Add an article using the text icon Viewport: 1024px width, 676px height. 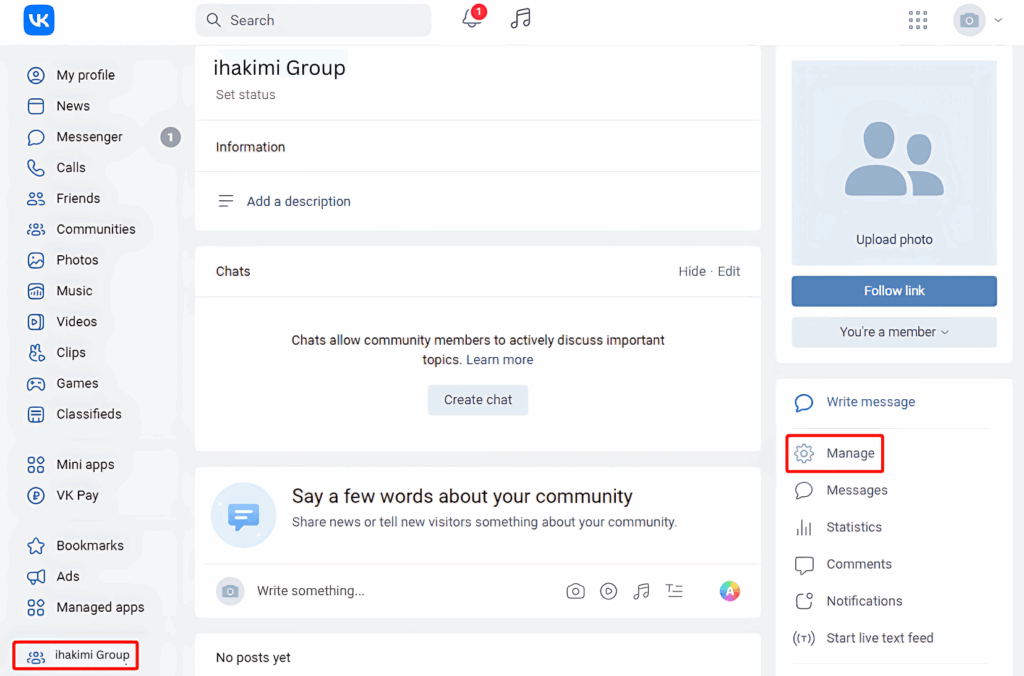click(x=675, y=591)
